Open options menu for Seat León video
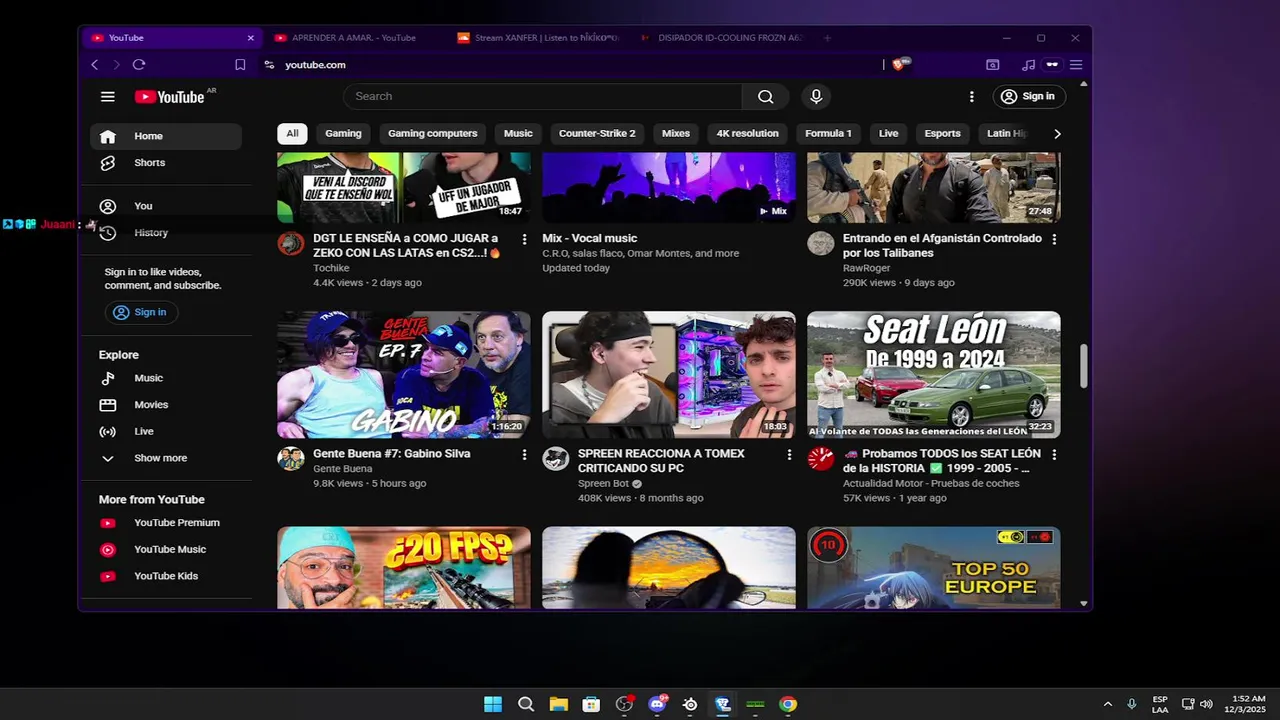 click(x=1054, y=455)
